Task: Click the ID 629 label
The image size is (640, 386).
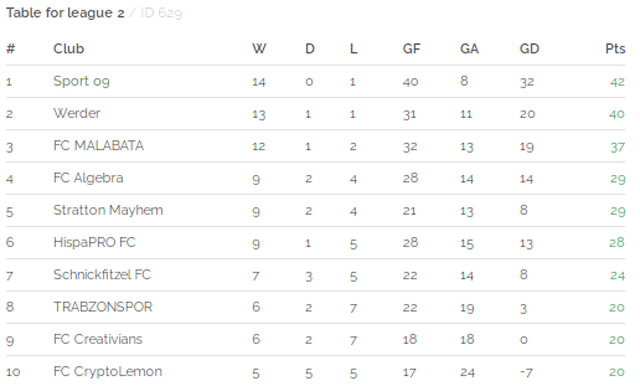Action: (x=161, y=13)
